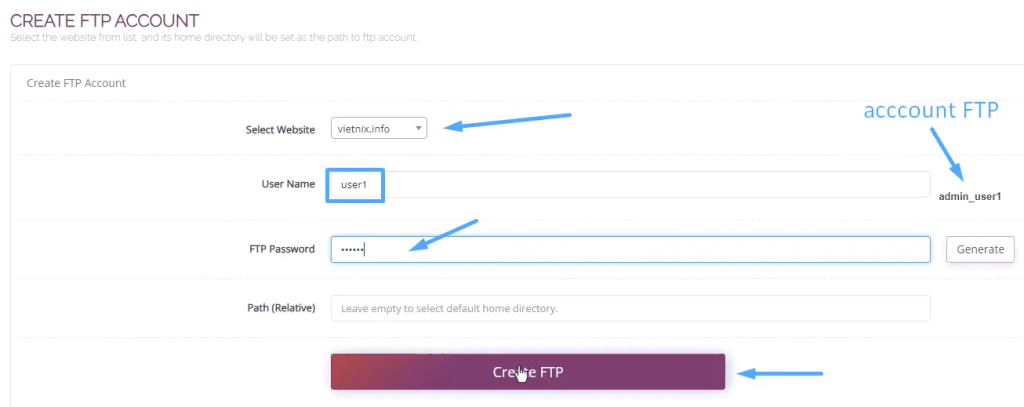Click the Path (Relative) label
Screen dimensions: 1024x407
[281, 308]
